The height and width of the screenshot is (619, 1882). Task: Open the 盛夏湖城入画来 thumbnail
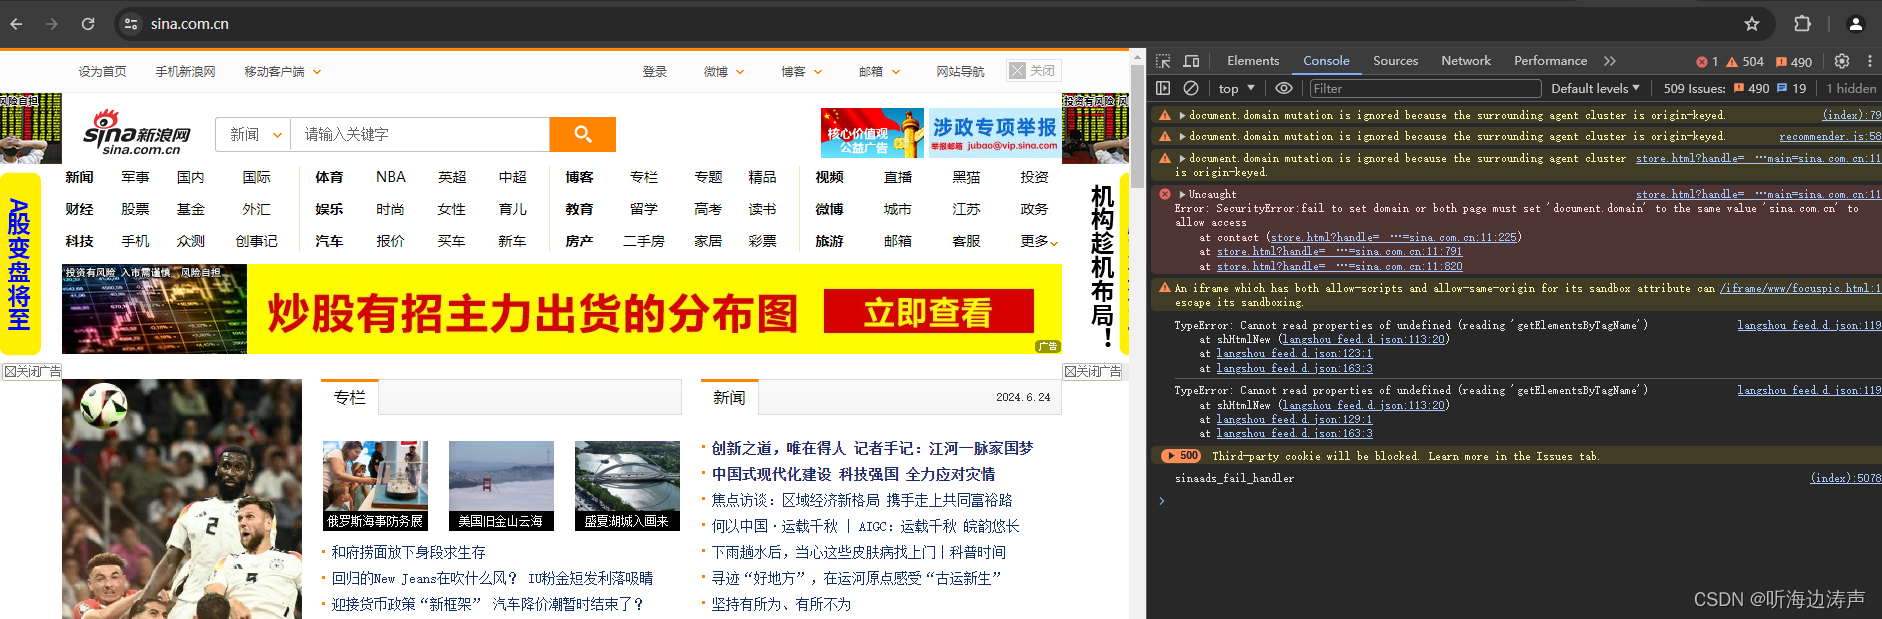tap(627, 486)
